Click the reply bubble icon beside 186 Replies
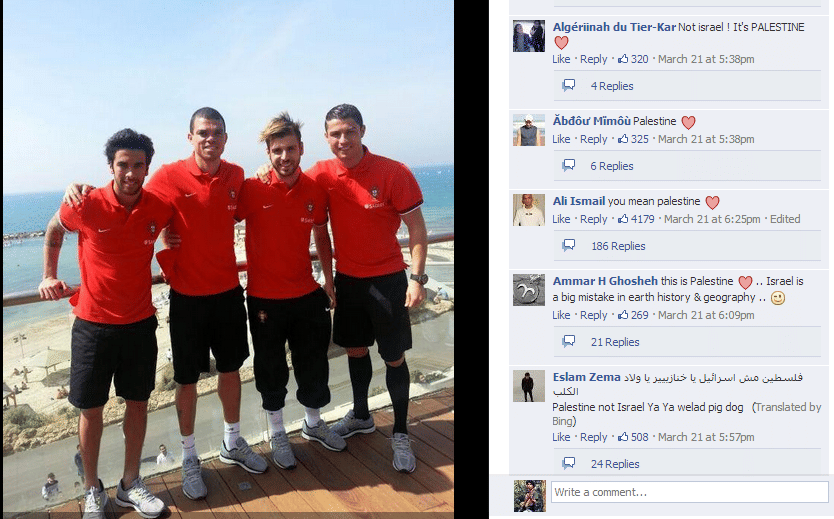Image resolution: width=834 pixels, height=519 pixels. pyautogui.click(x=569, y=245)
